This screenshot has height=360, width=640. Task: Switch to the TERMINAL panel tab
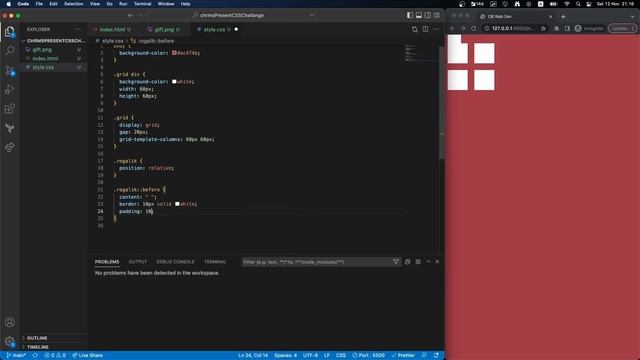click(215, 262)
